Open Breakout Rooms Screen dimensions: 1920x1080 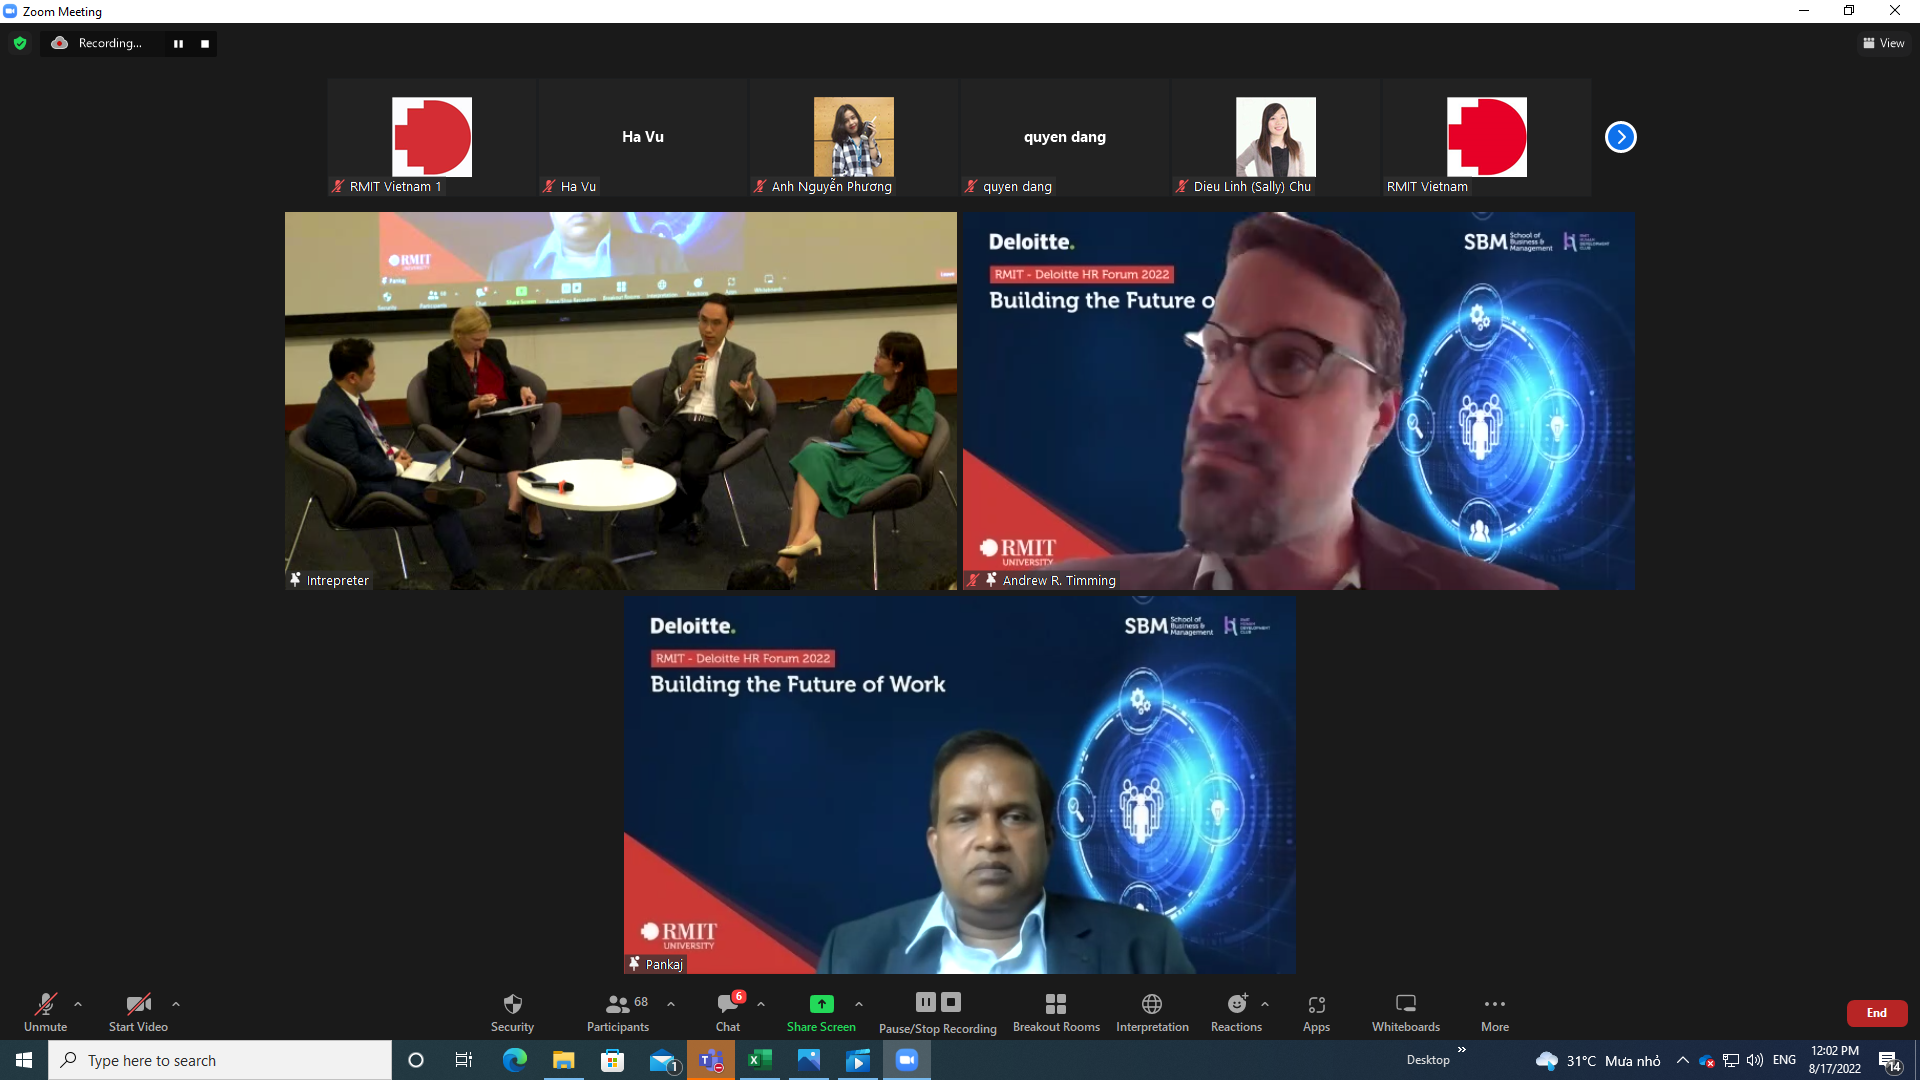tap(1056, 1011)
